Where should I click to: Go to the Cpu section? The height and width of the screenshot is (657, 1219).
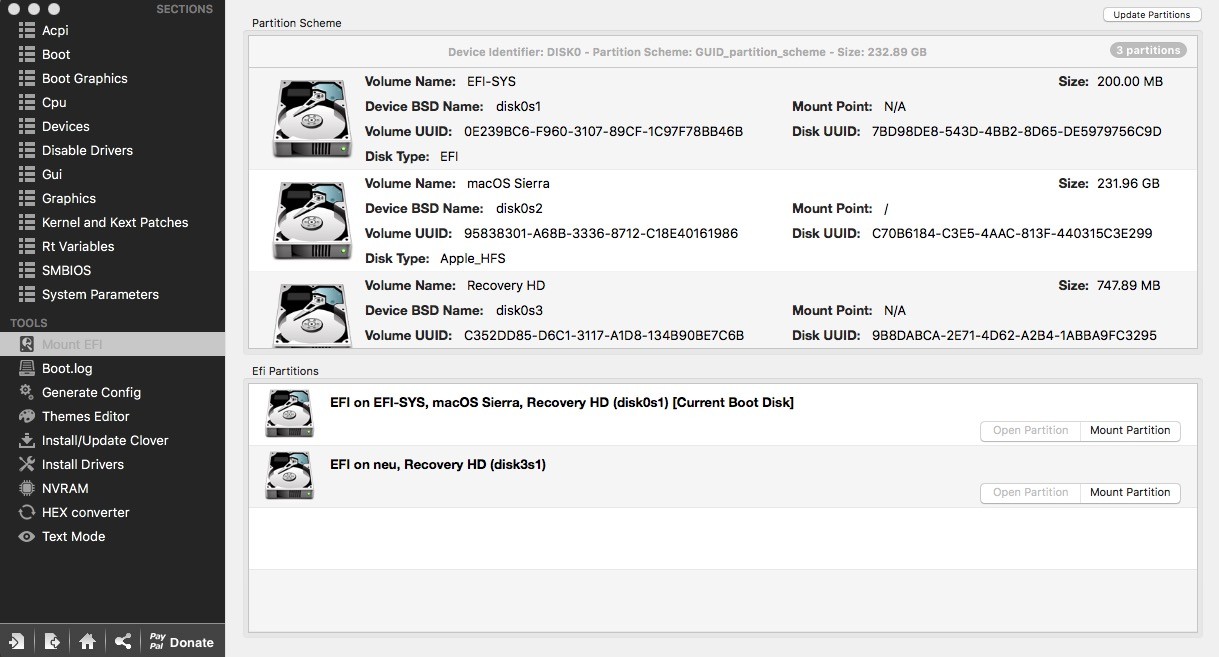[112, 102]
